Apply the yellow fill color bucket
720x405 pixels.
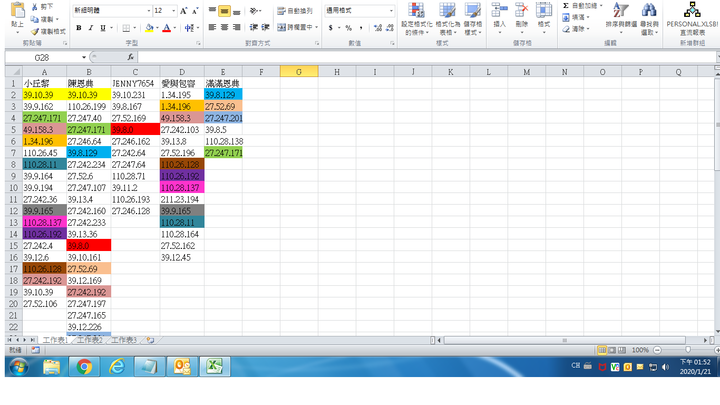tap(149, 28)
